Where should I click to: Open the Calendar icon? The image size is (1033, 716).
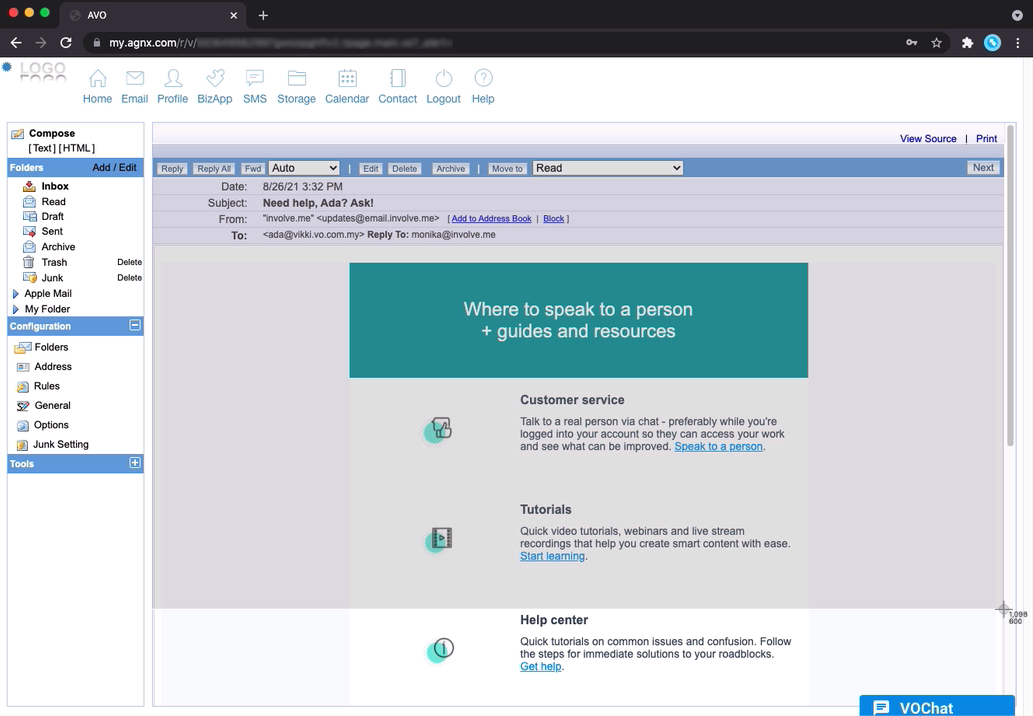(347, 79)
